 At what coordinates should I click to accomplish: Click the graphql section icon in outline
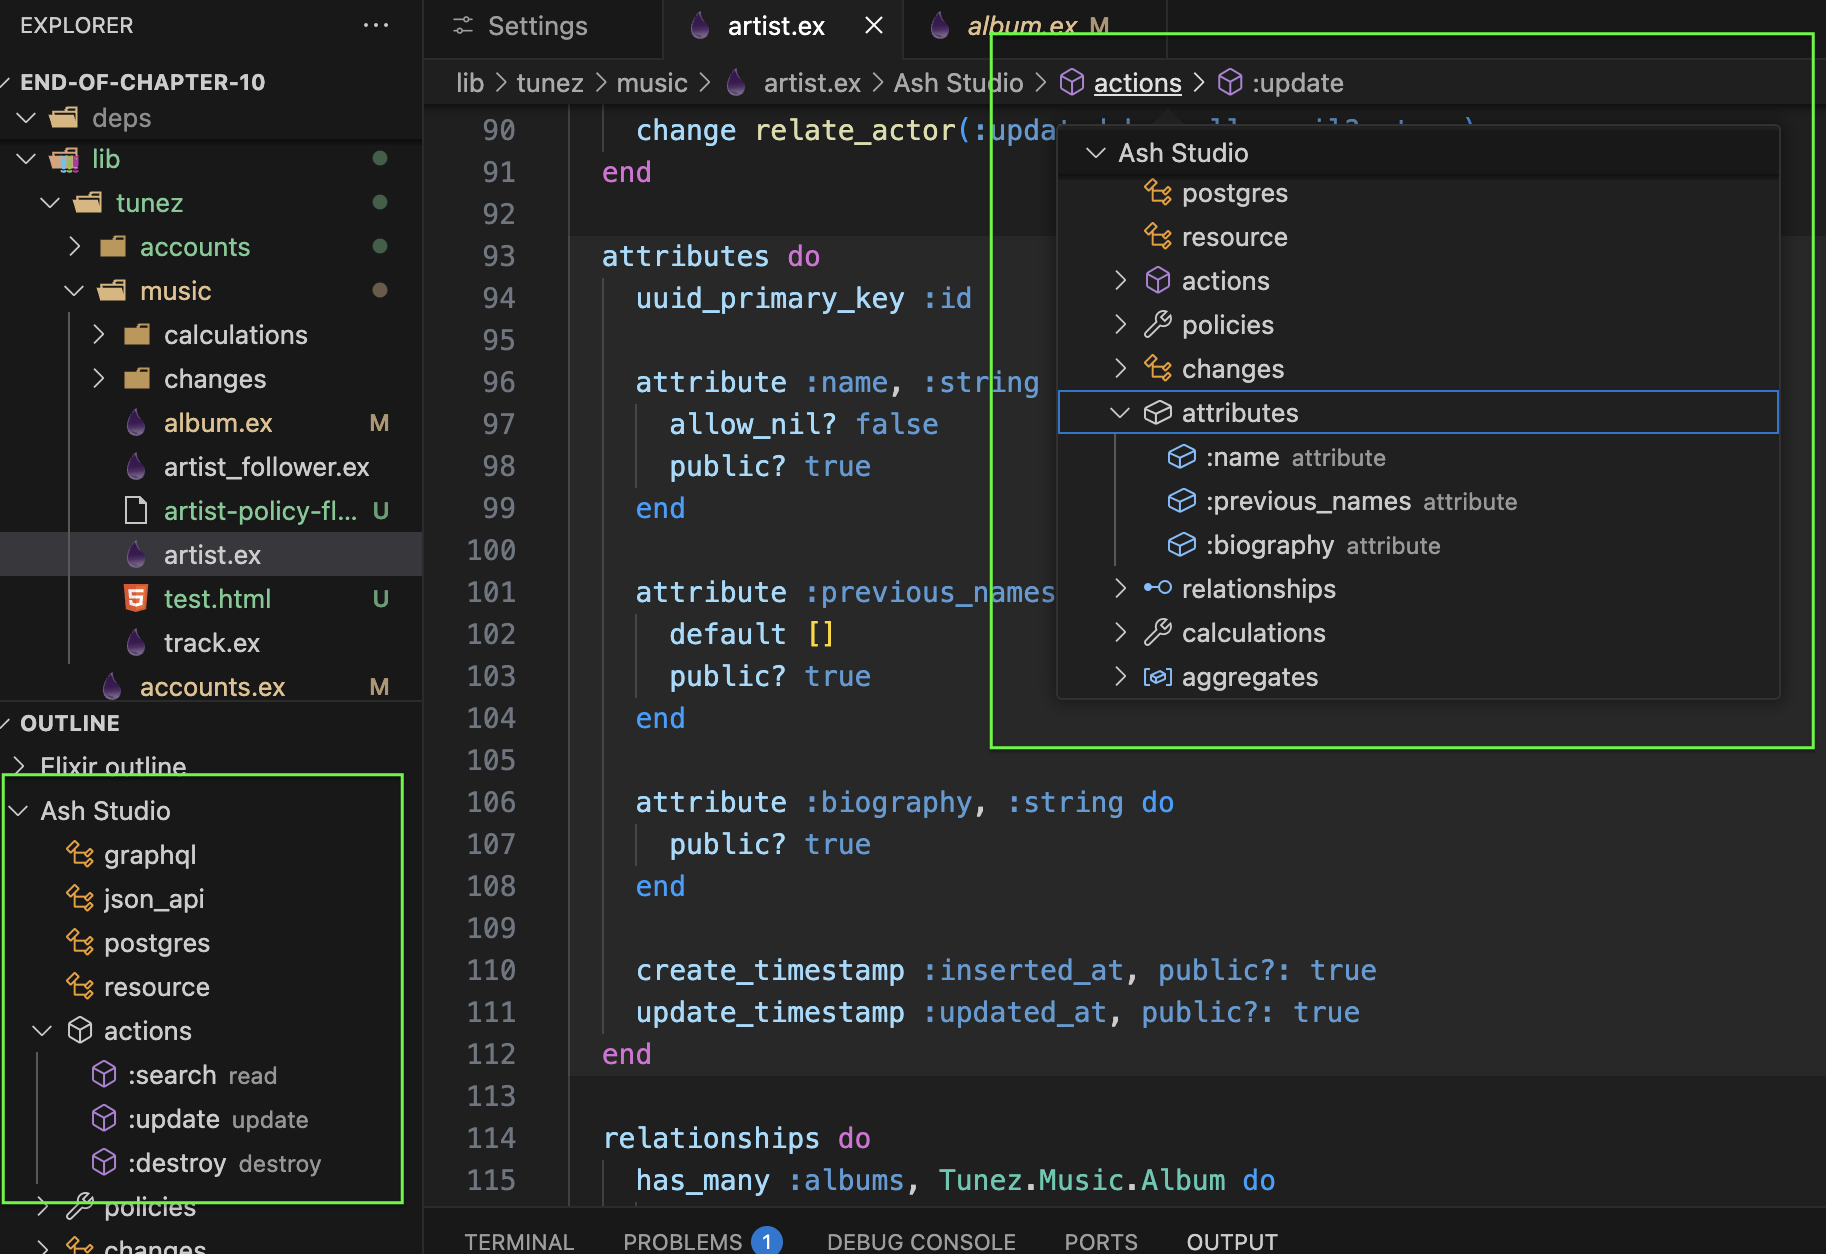tap(80, 855)
